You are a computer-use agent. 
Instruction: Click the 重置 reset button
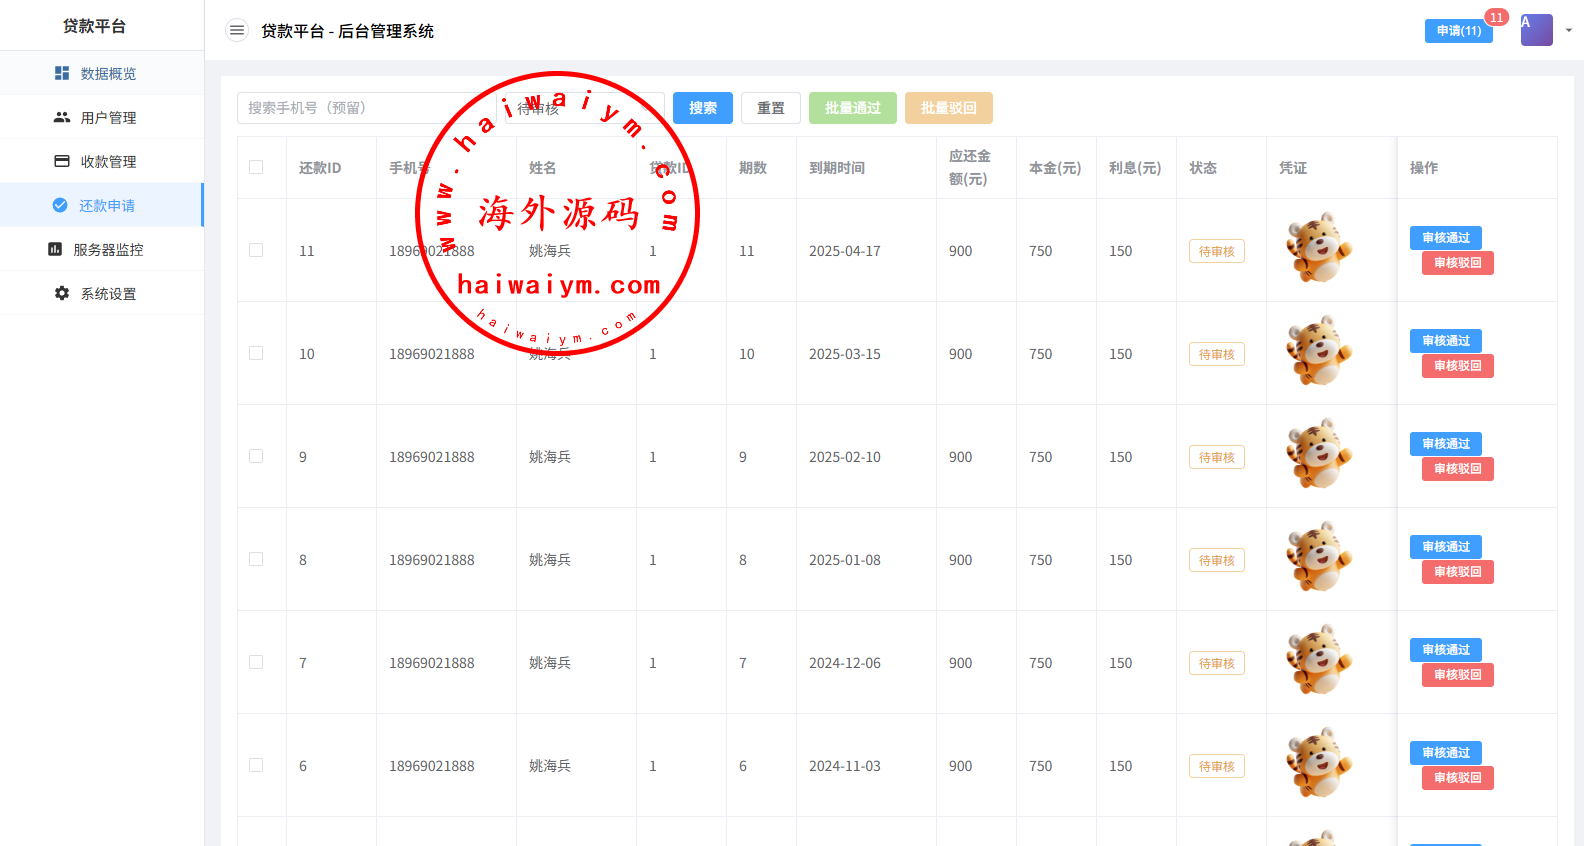pyautogui.click(x=770, y=108)
